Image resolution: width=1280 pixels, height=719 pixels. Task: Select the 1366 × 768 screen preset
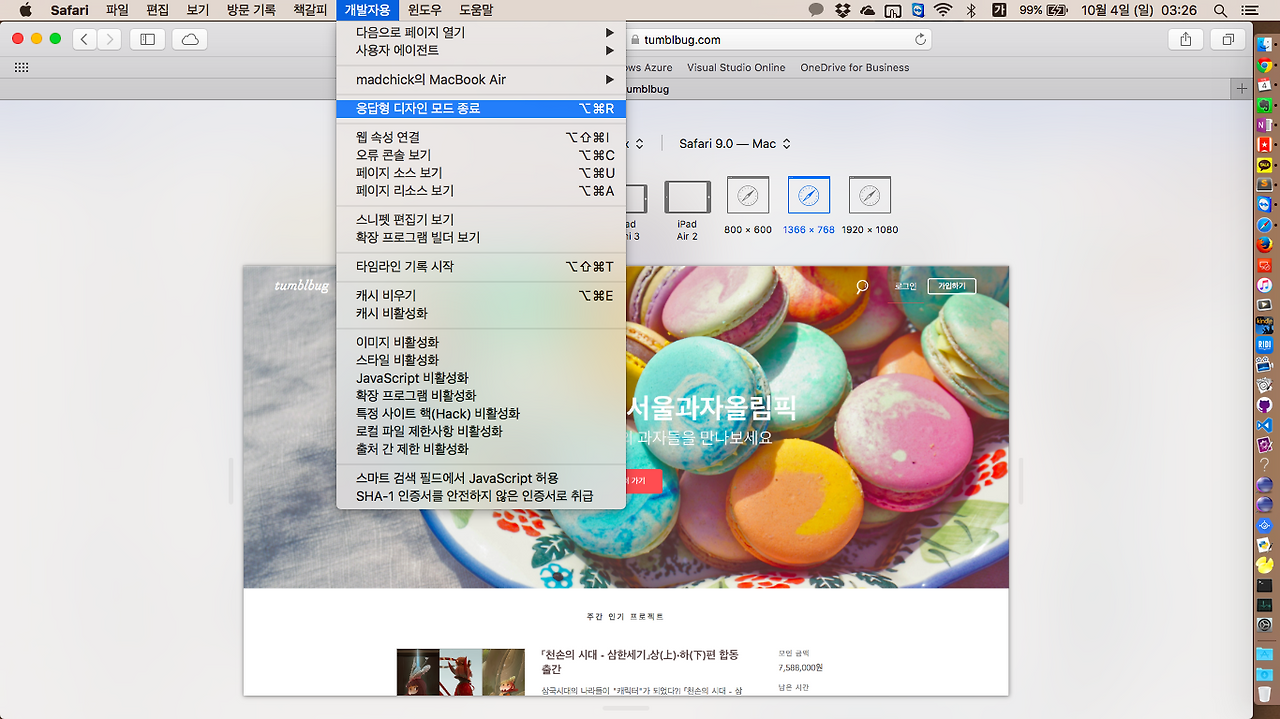tap(809, 206)
